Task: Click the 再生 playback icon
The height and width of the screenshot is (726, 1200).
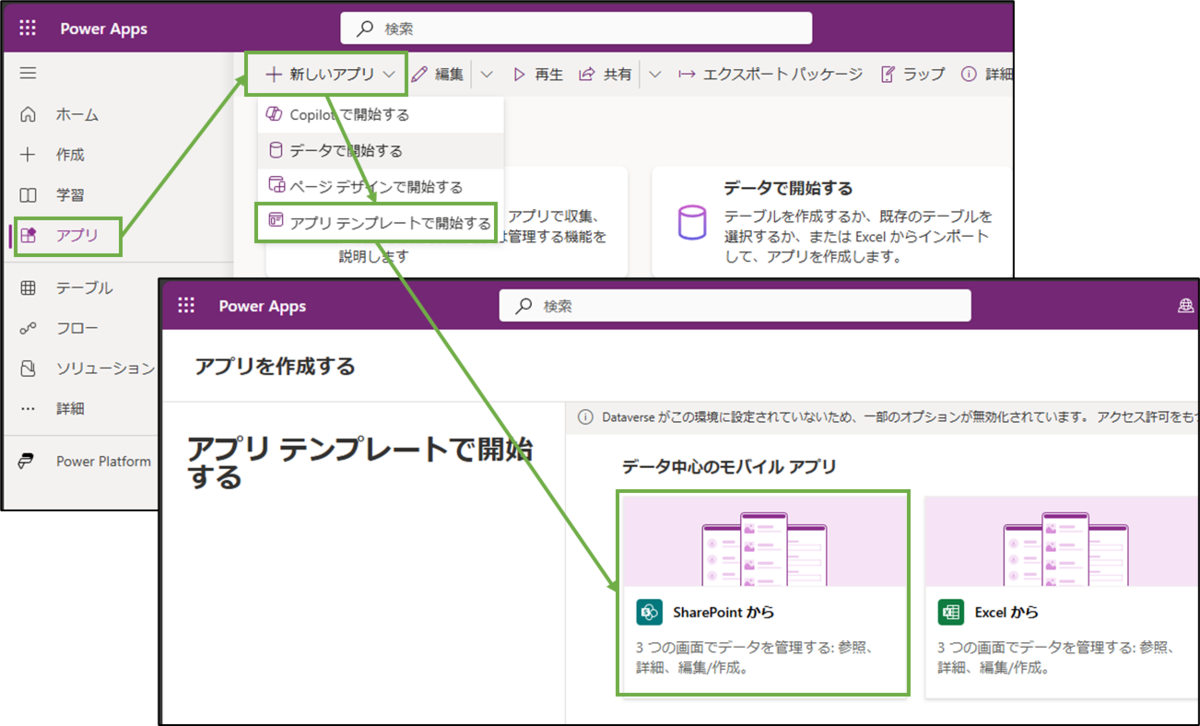Action: [x=520, y=73]
